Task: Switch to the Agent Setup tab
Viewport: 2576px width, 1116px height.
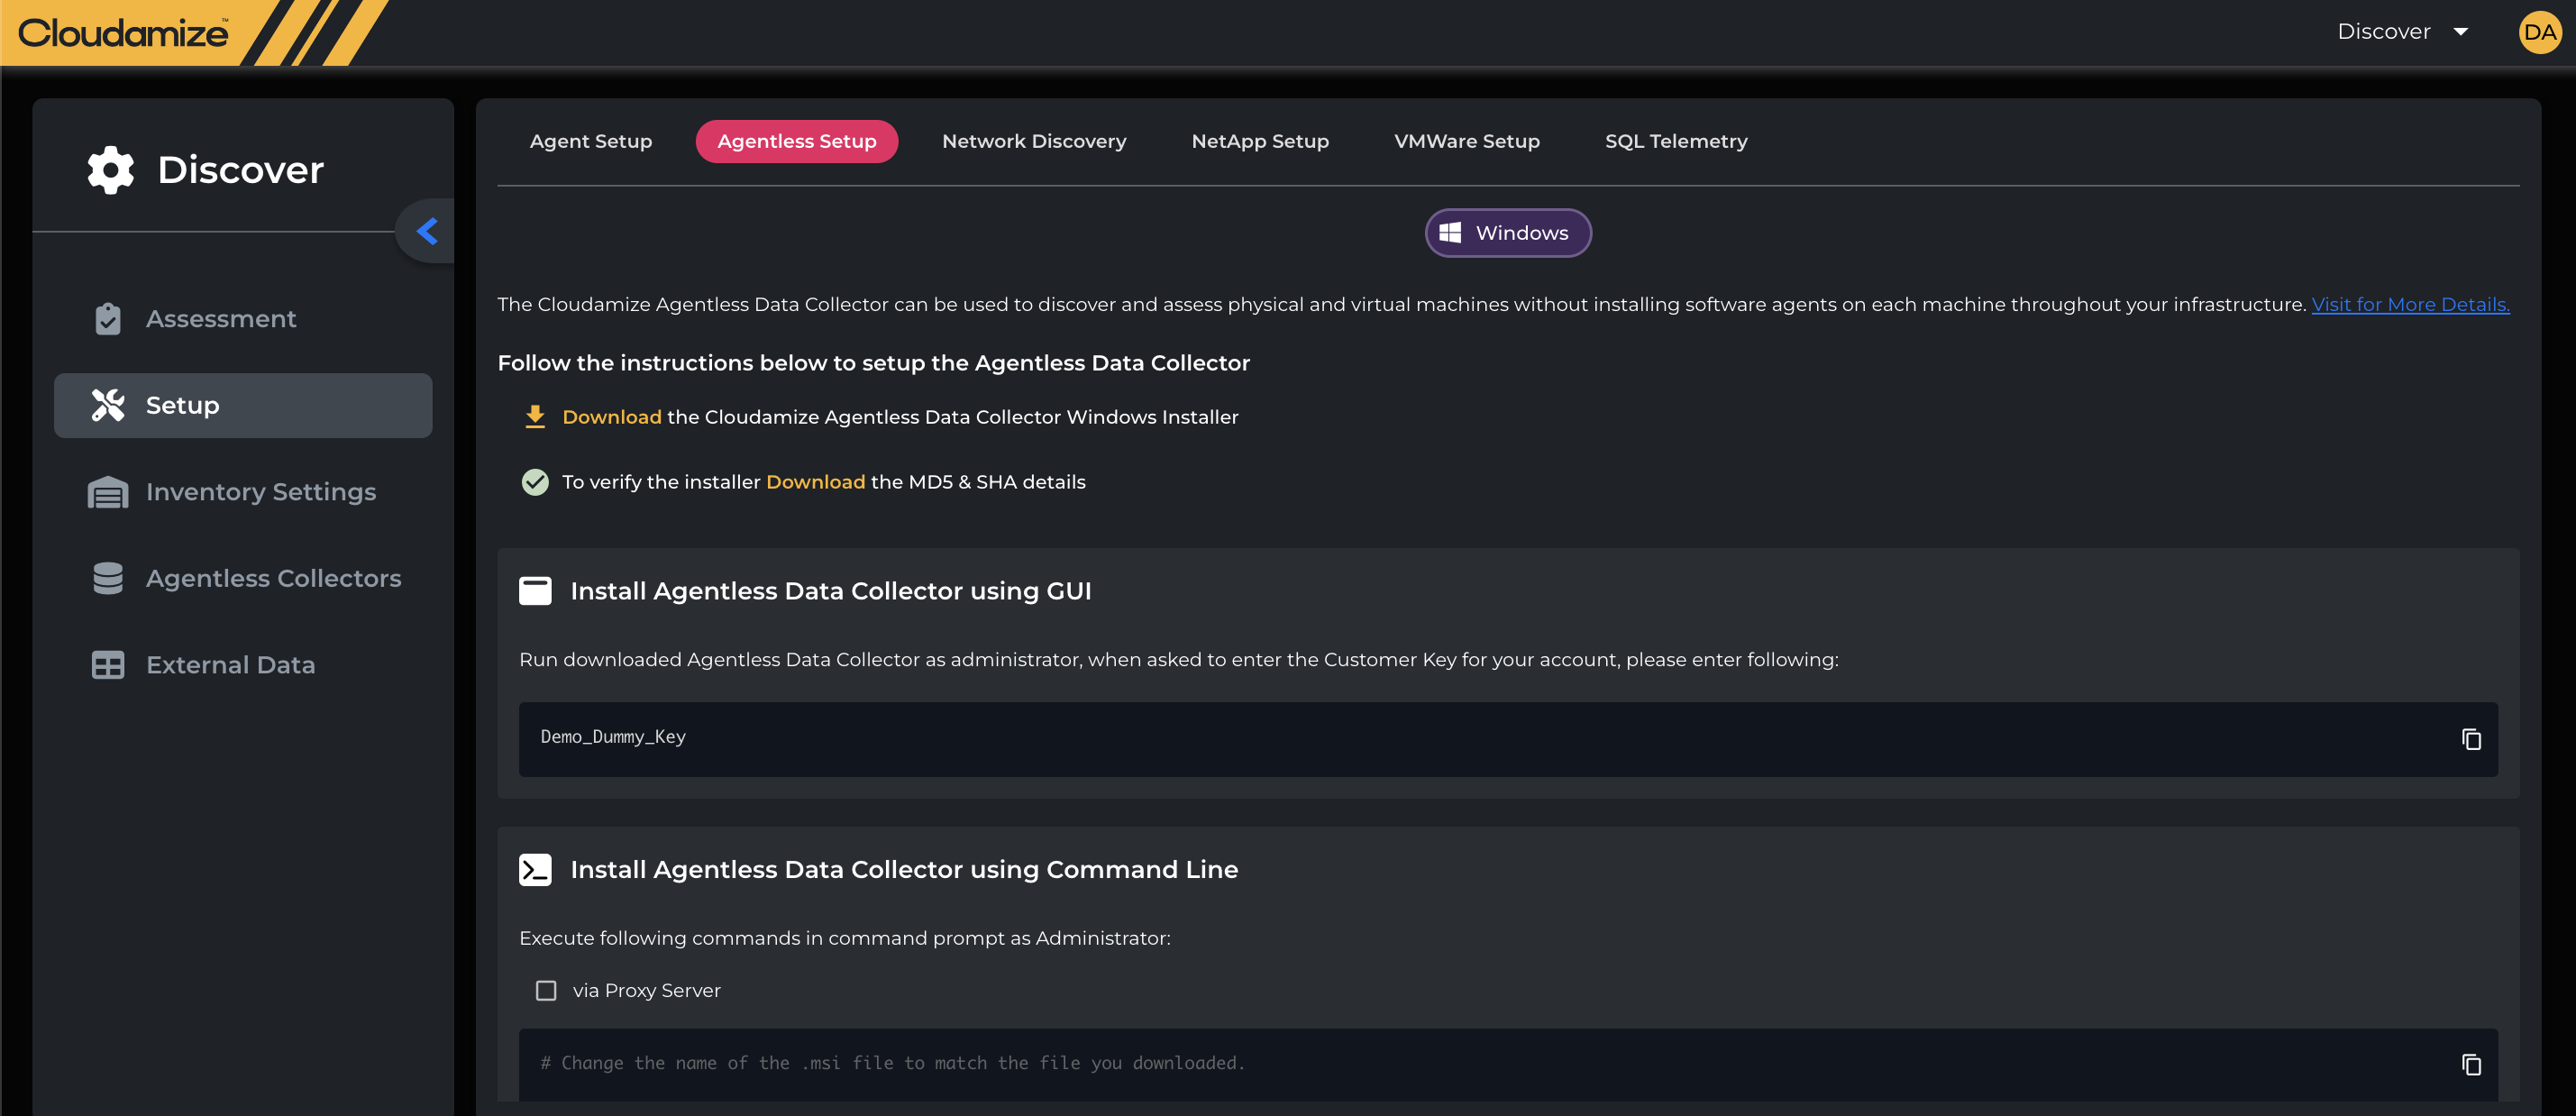Action: (590, 141)
